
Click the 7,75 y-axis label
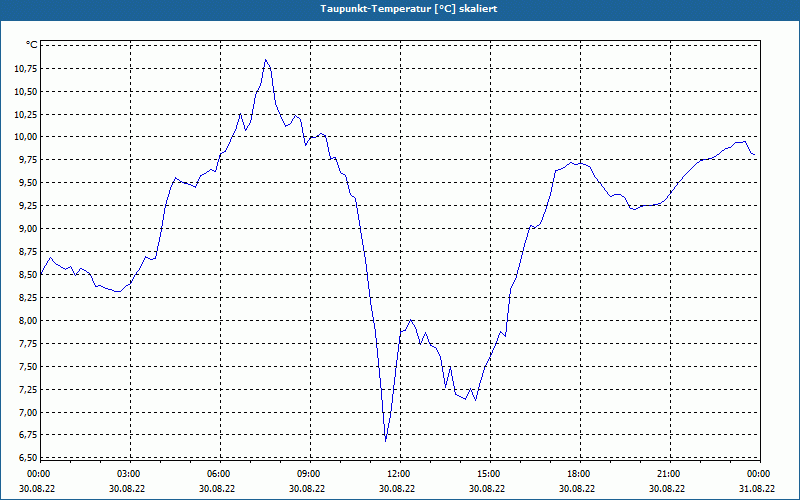28,343
